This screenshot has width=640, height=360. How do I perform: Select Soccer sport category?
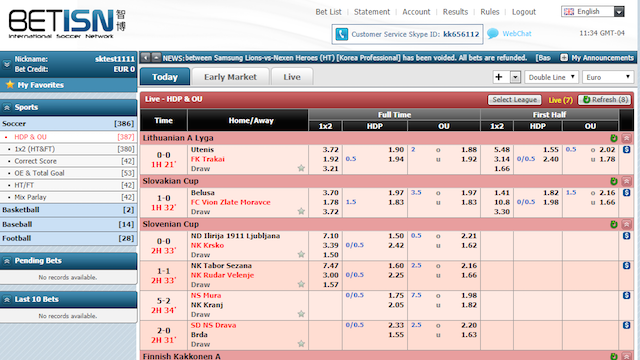pos(68,123)
